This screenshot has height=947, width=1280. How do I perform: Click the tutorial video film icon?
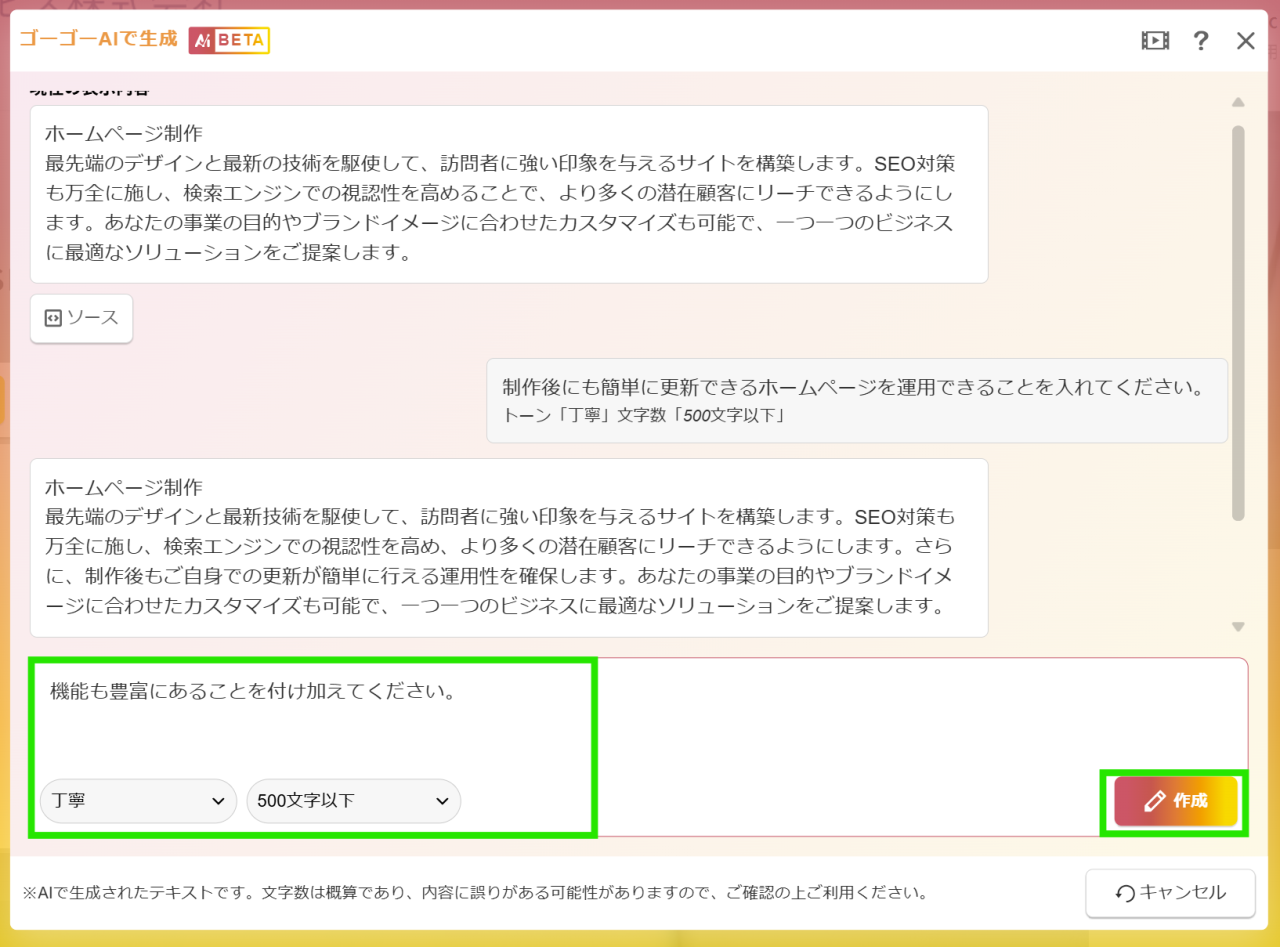tap(1155, 40)
